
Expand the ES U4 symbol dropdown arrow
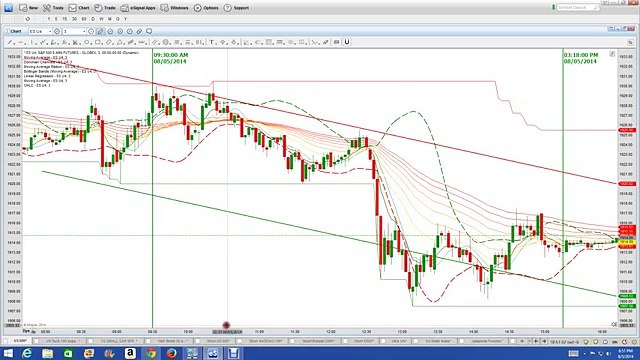pos(50,31)
